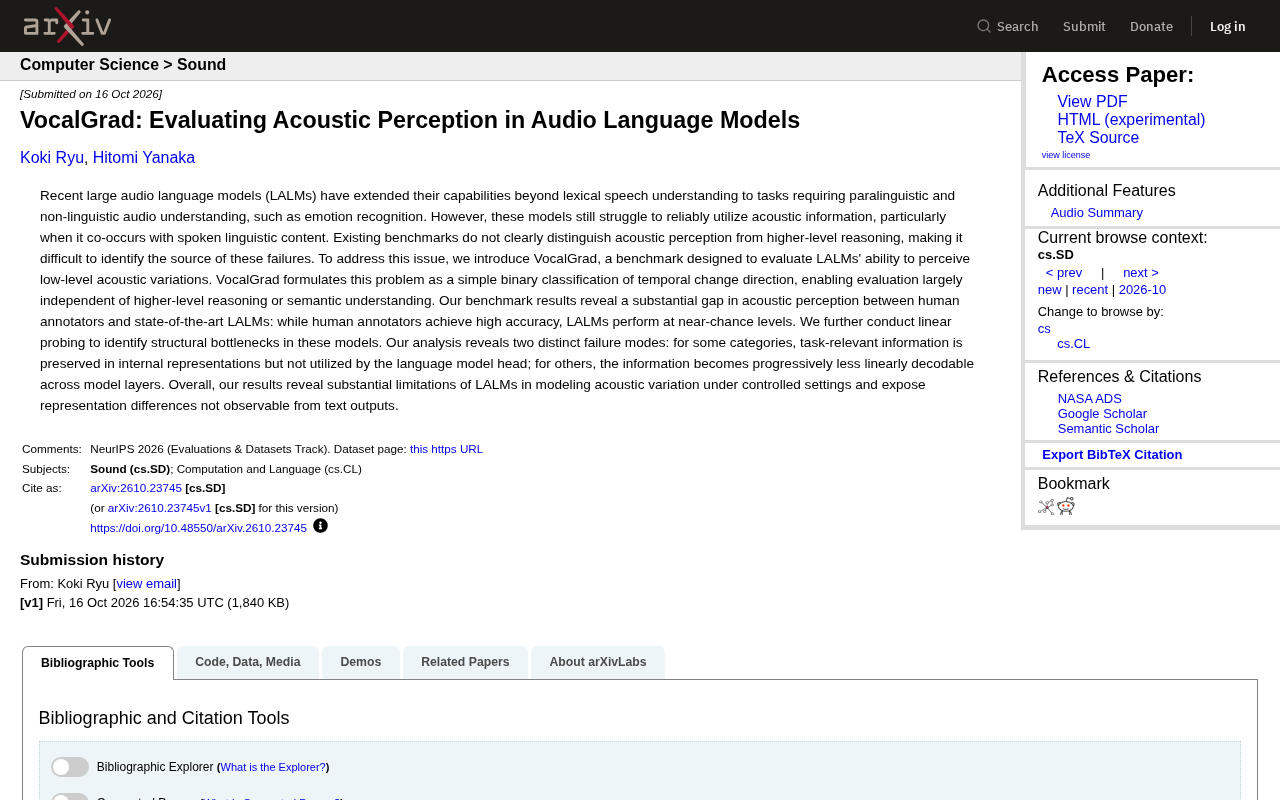The height and width of the screenshot is (800, 1280).
Task: Open the 2026-10 listing link
Action: (x=1142, y=290)
